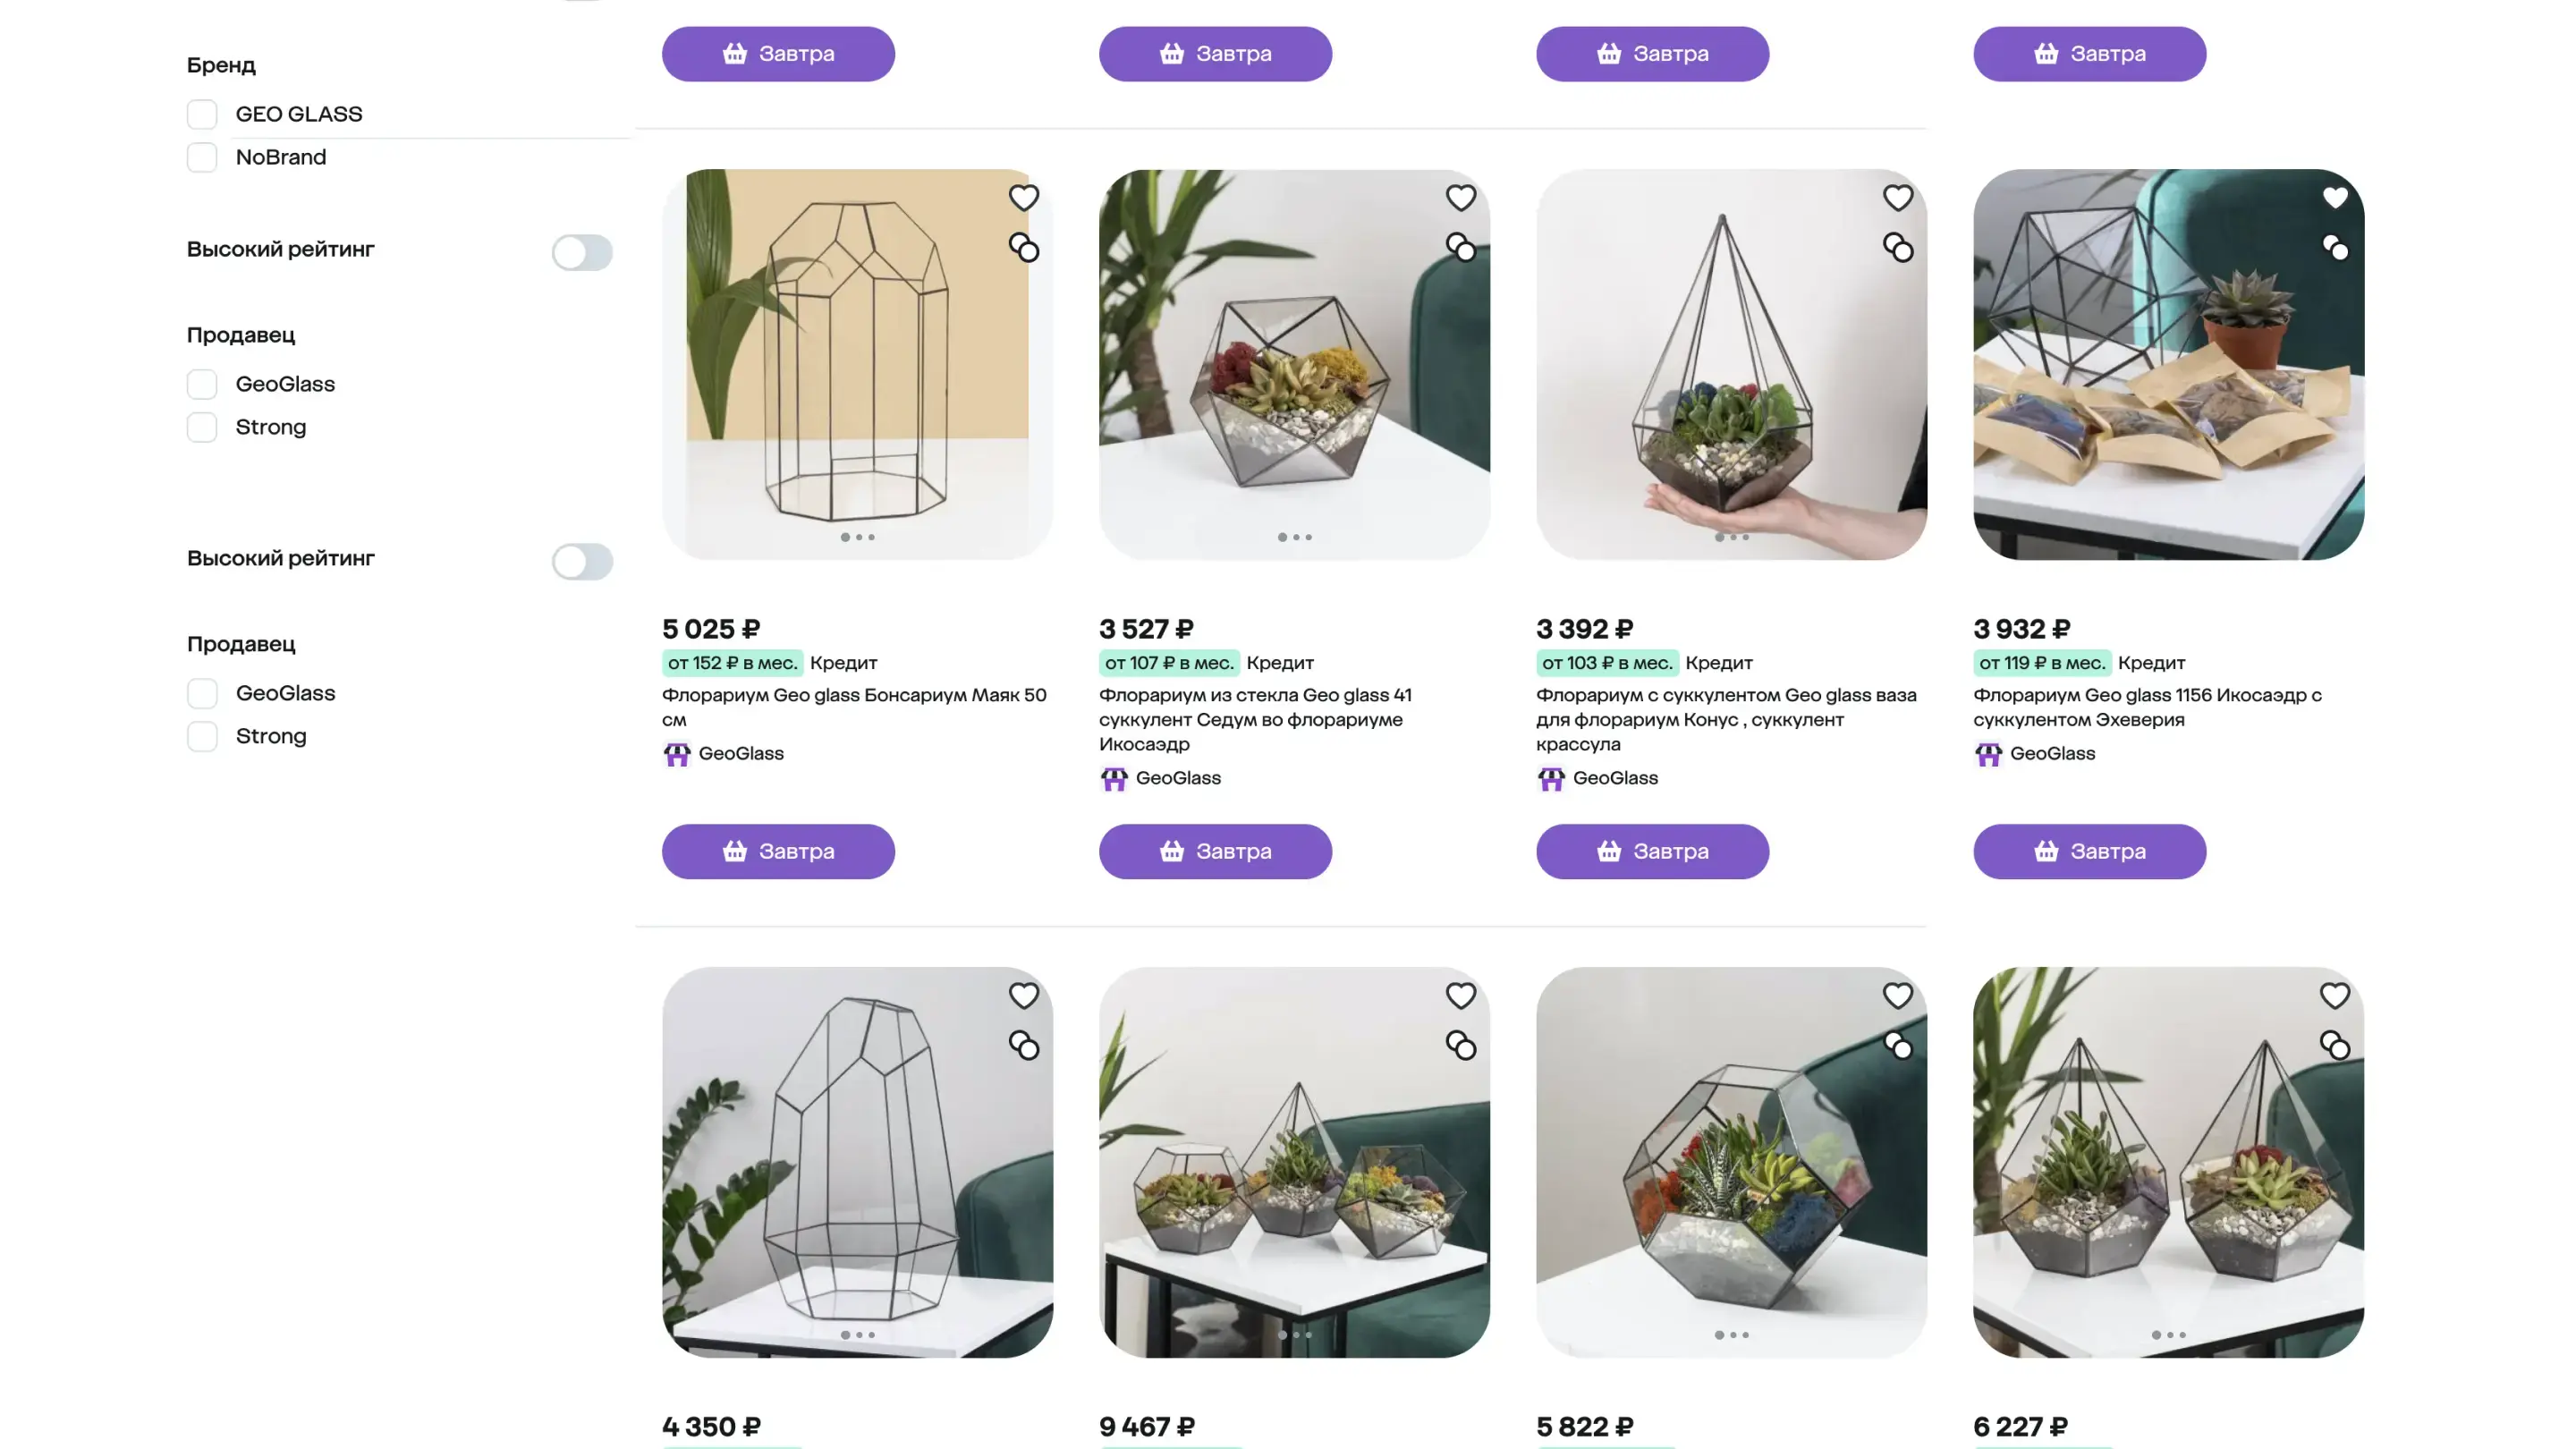The image size is (2576, 1449).
Task: Click the от 119 ₽ в мес. installment badge
Action: tap(2041, 663)
